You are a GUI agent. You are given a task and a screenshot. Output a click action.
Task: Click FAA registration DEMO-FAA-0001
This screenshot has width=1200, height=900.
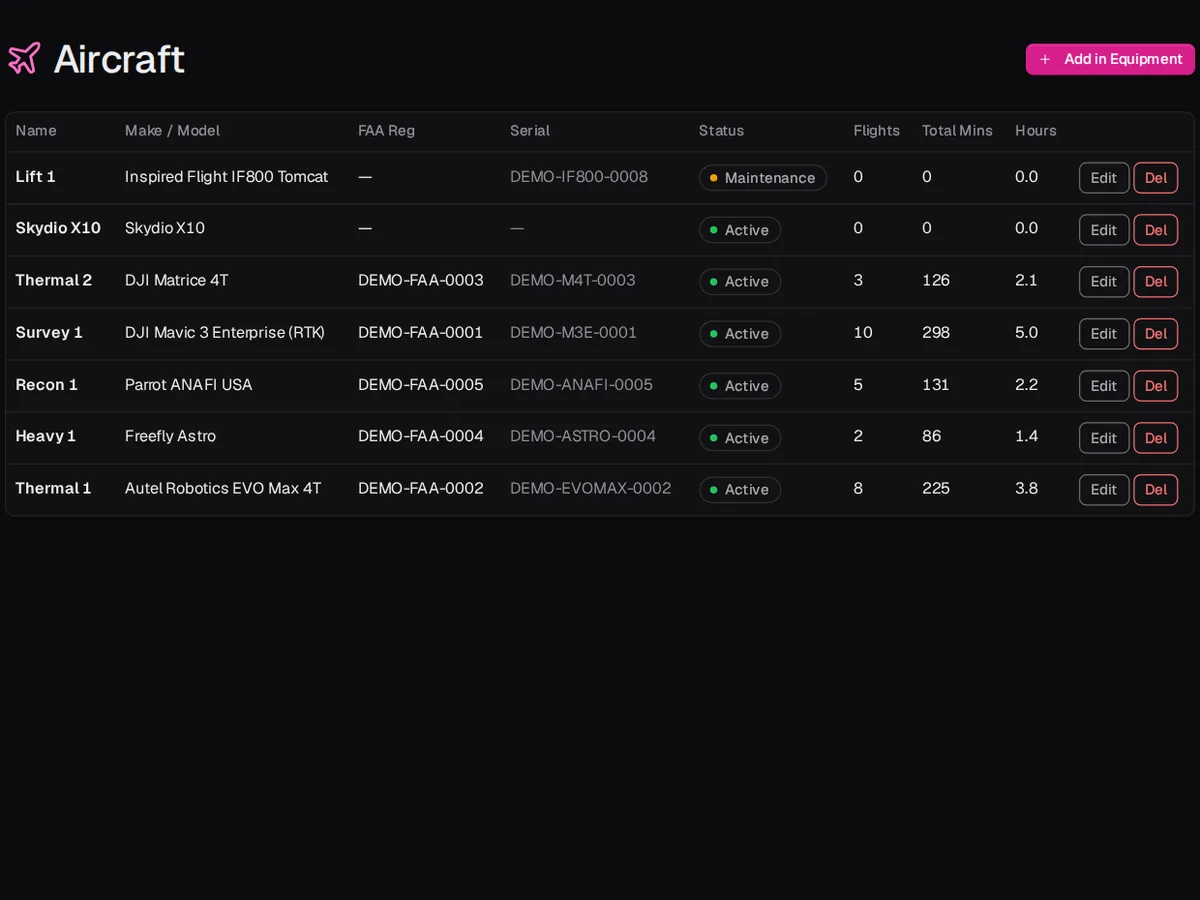[x=421, y=333]
